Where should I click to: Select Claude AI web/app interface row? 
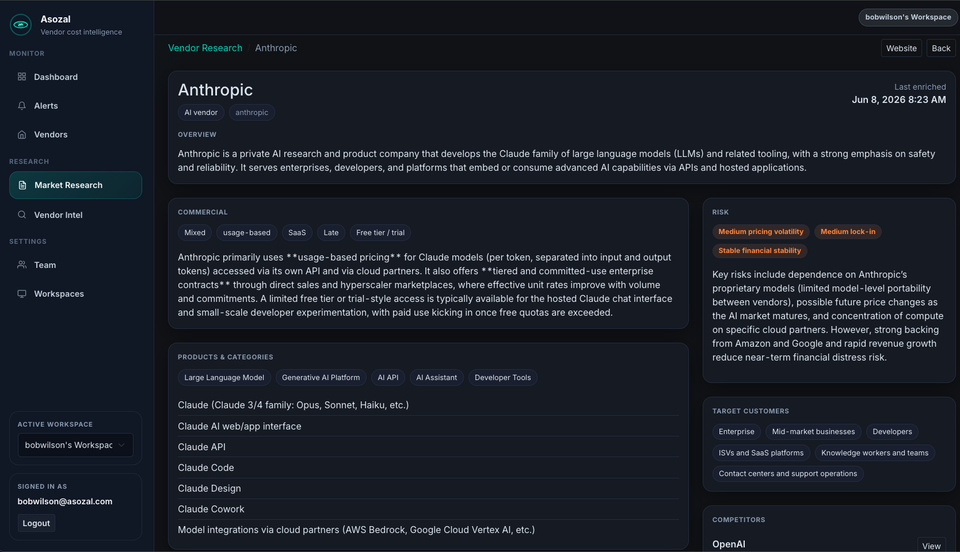(x=428, y=426)
